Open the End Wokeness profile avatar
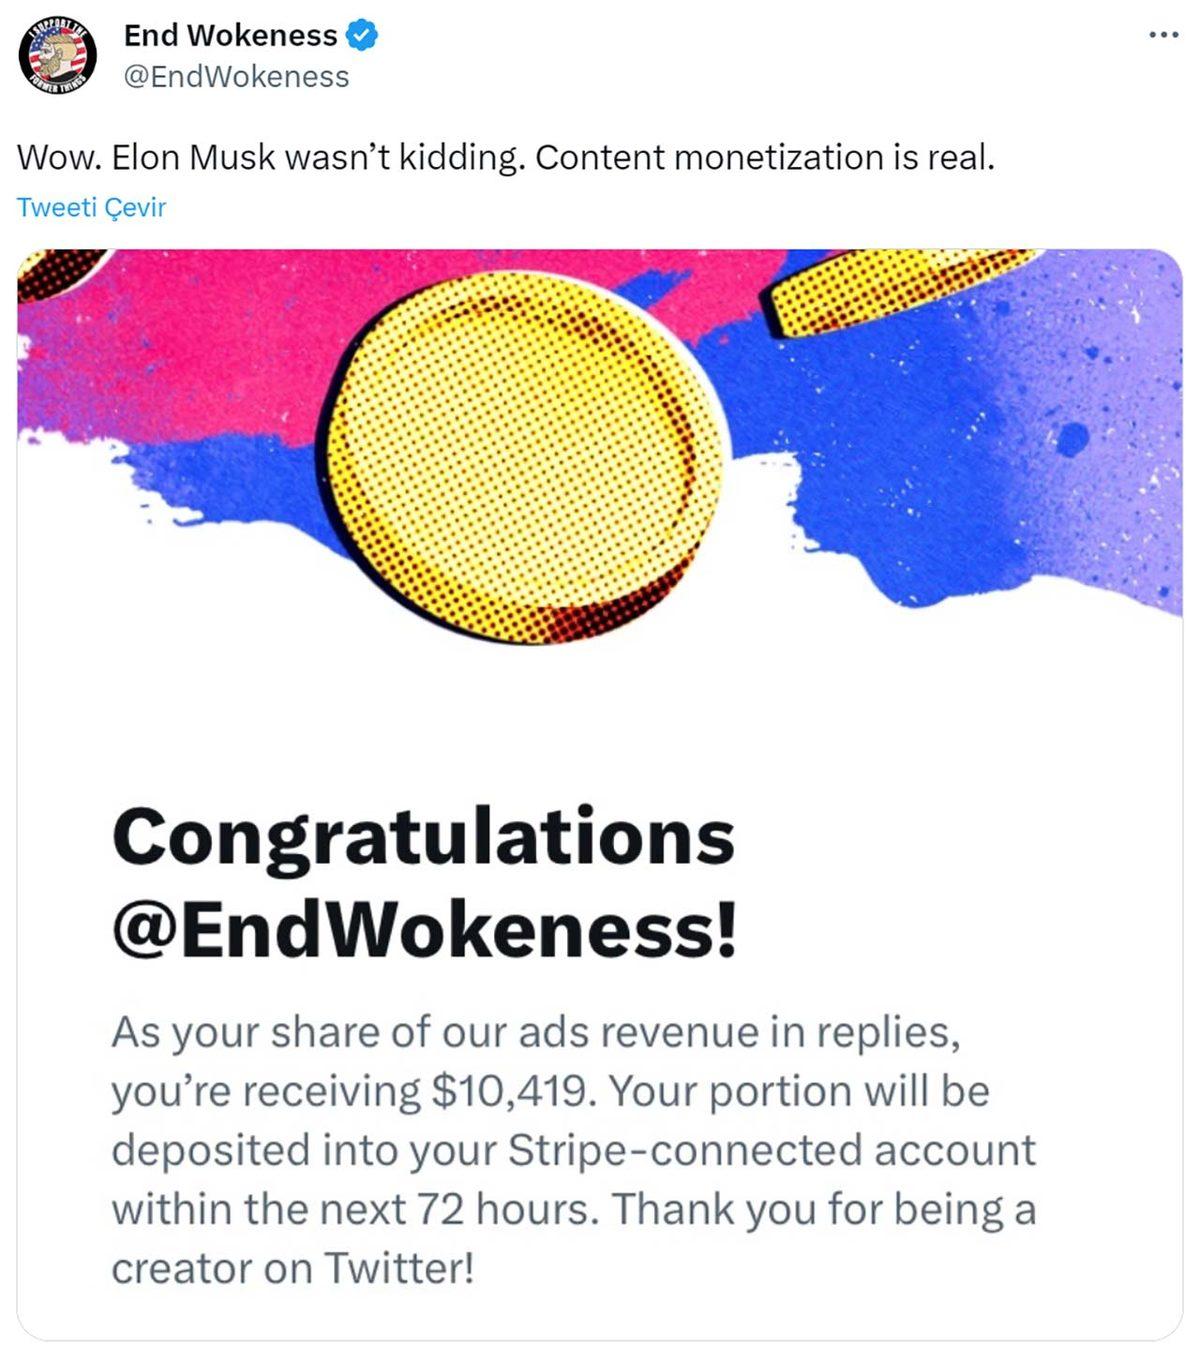 click(x=58, y=55)
